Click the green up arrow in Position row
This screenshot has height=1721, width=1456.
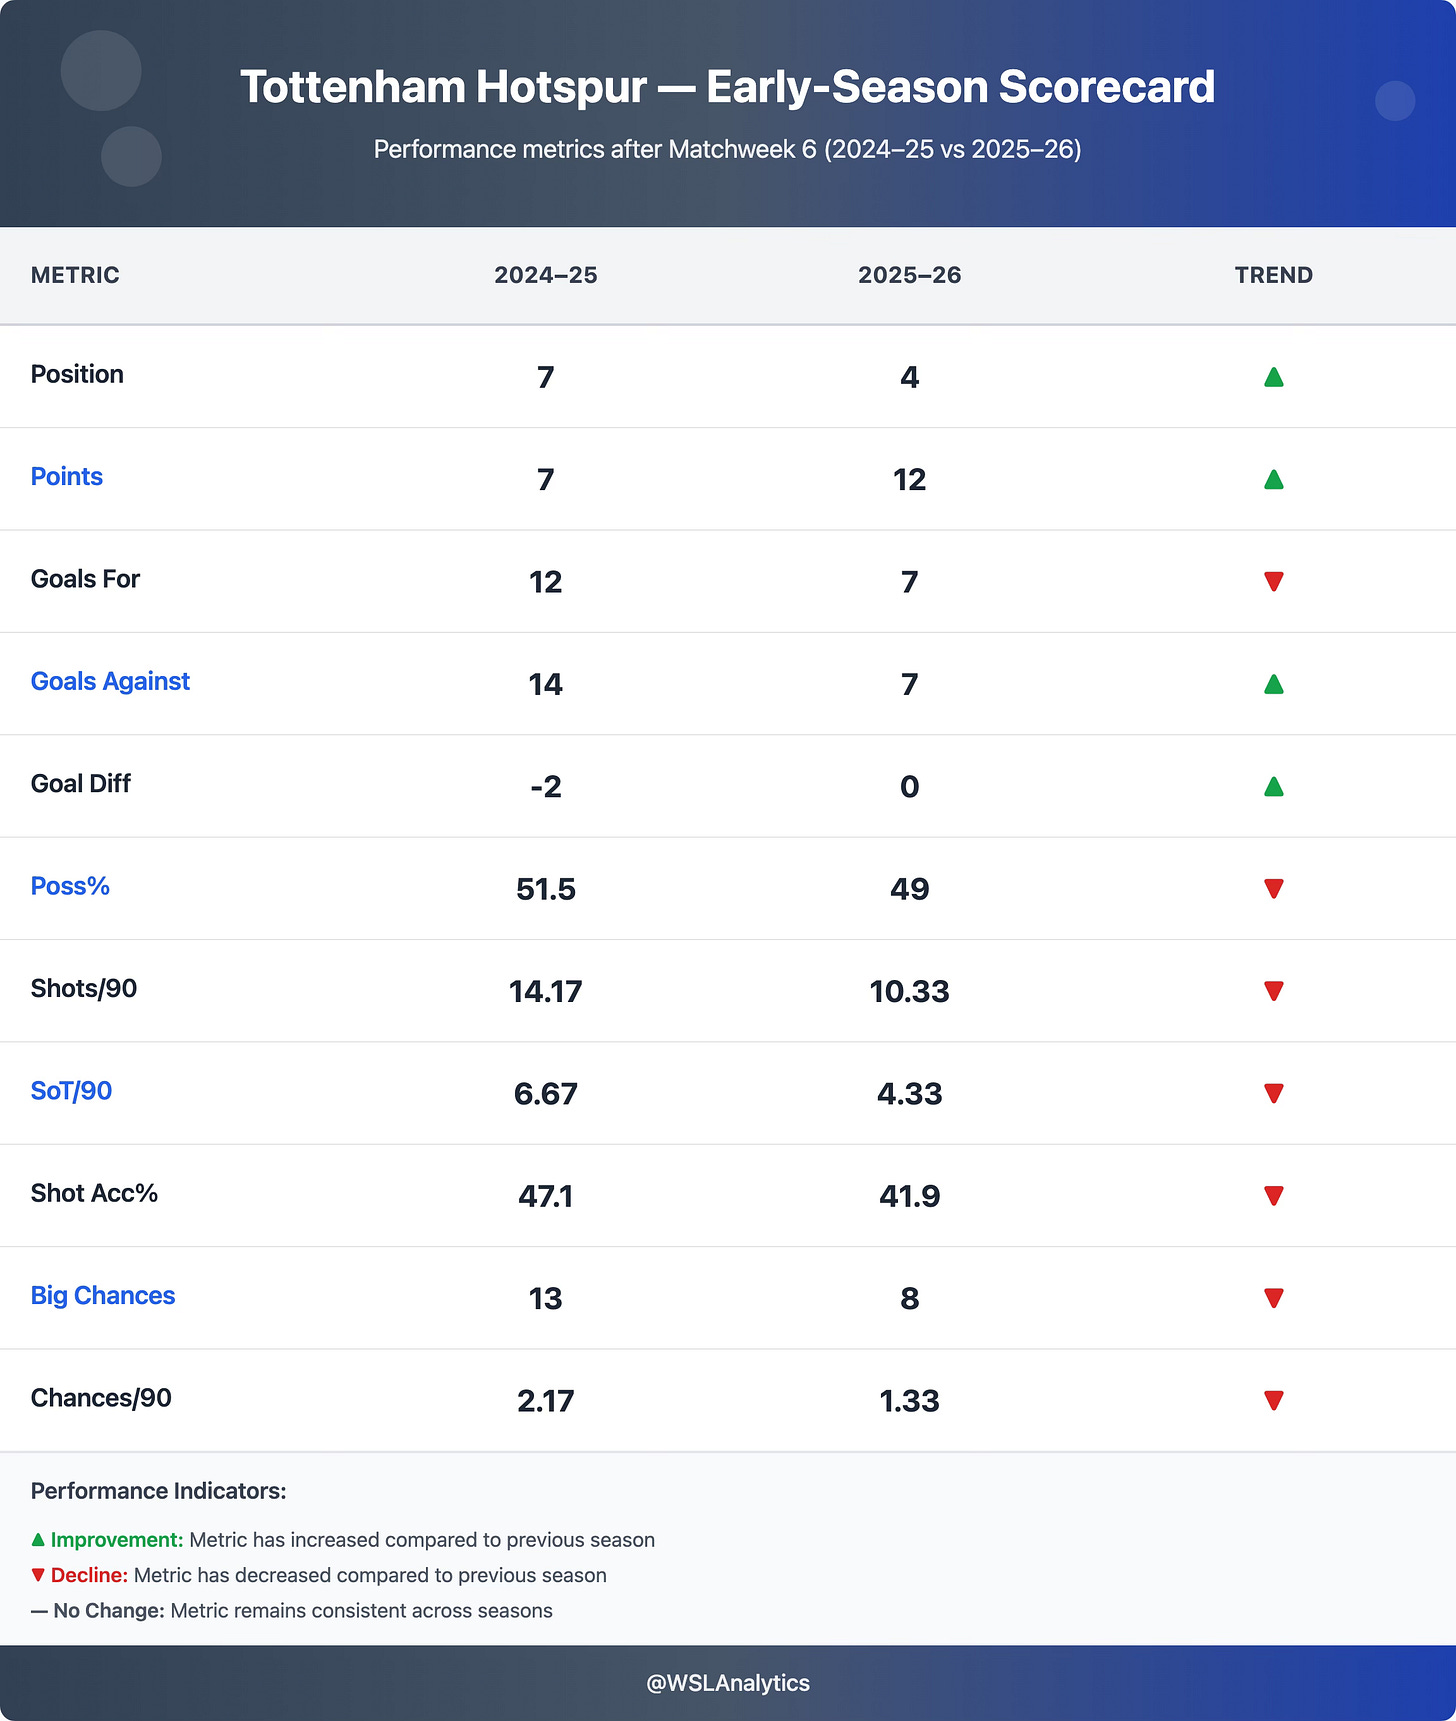pos(1273,377)
